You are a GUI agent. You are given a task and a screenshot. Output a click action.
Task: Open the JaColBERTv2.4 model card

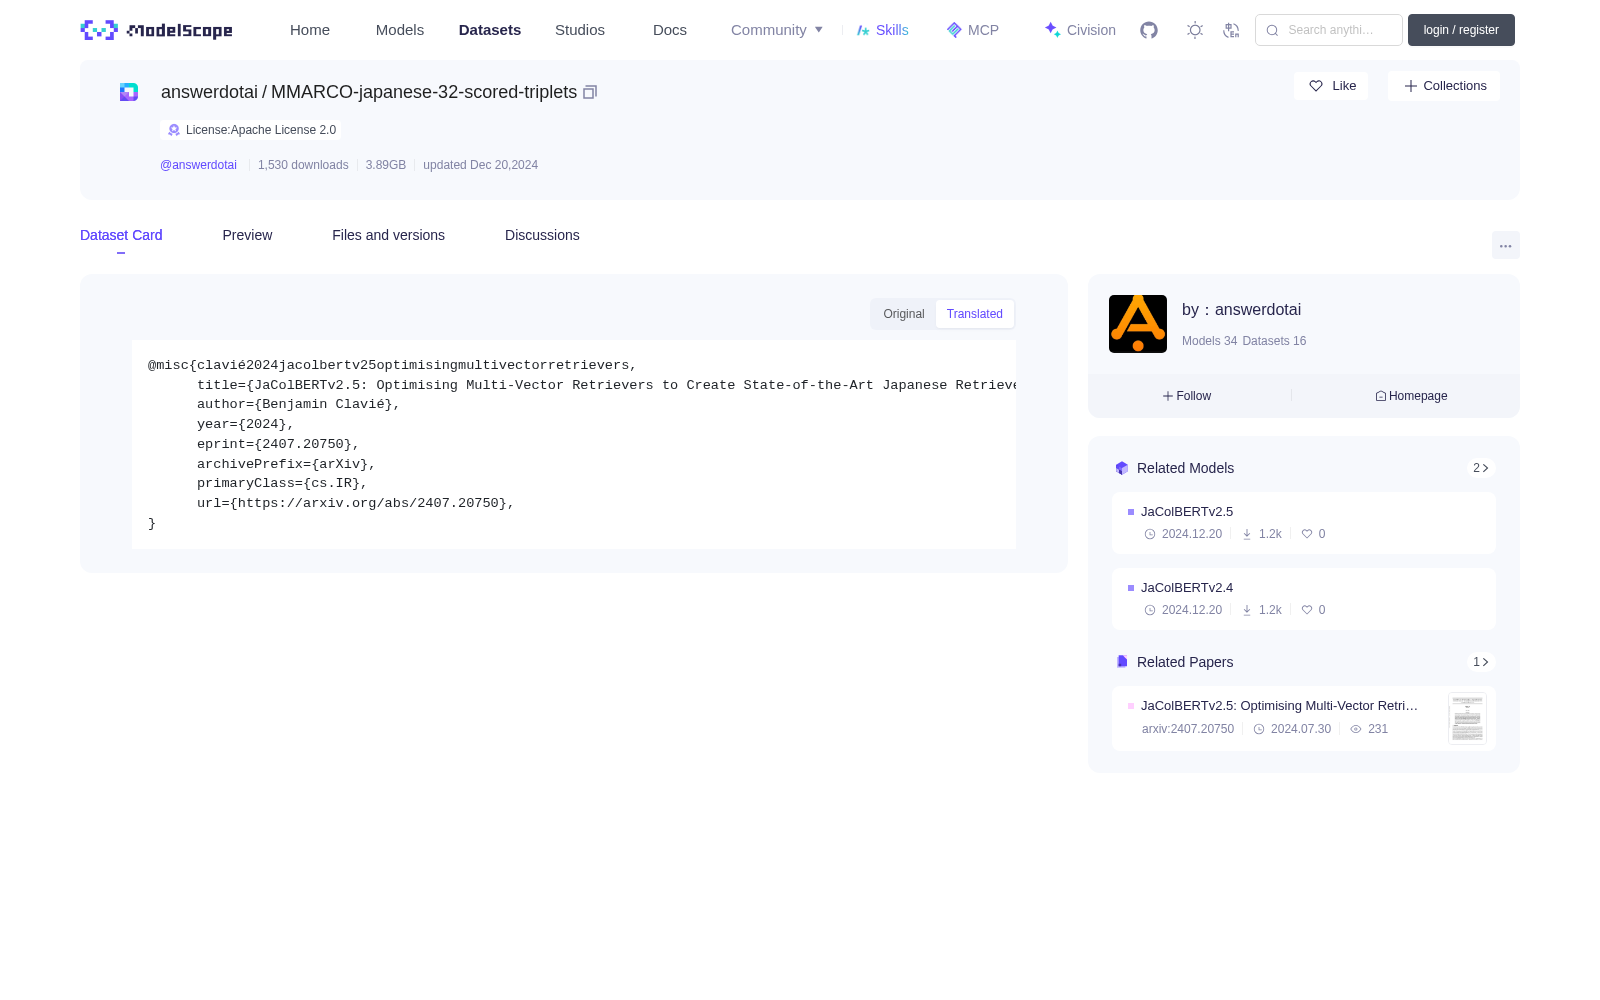(1304, 599)
